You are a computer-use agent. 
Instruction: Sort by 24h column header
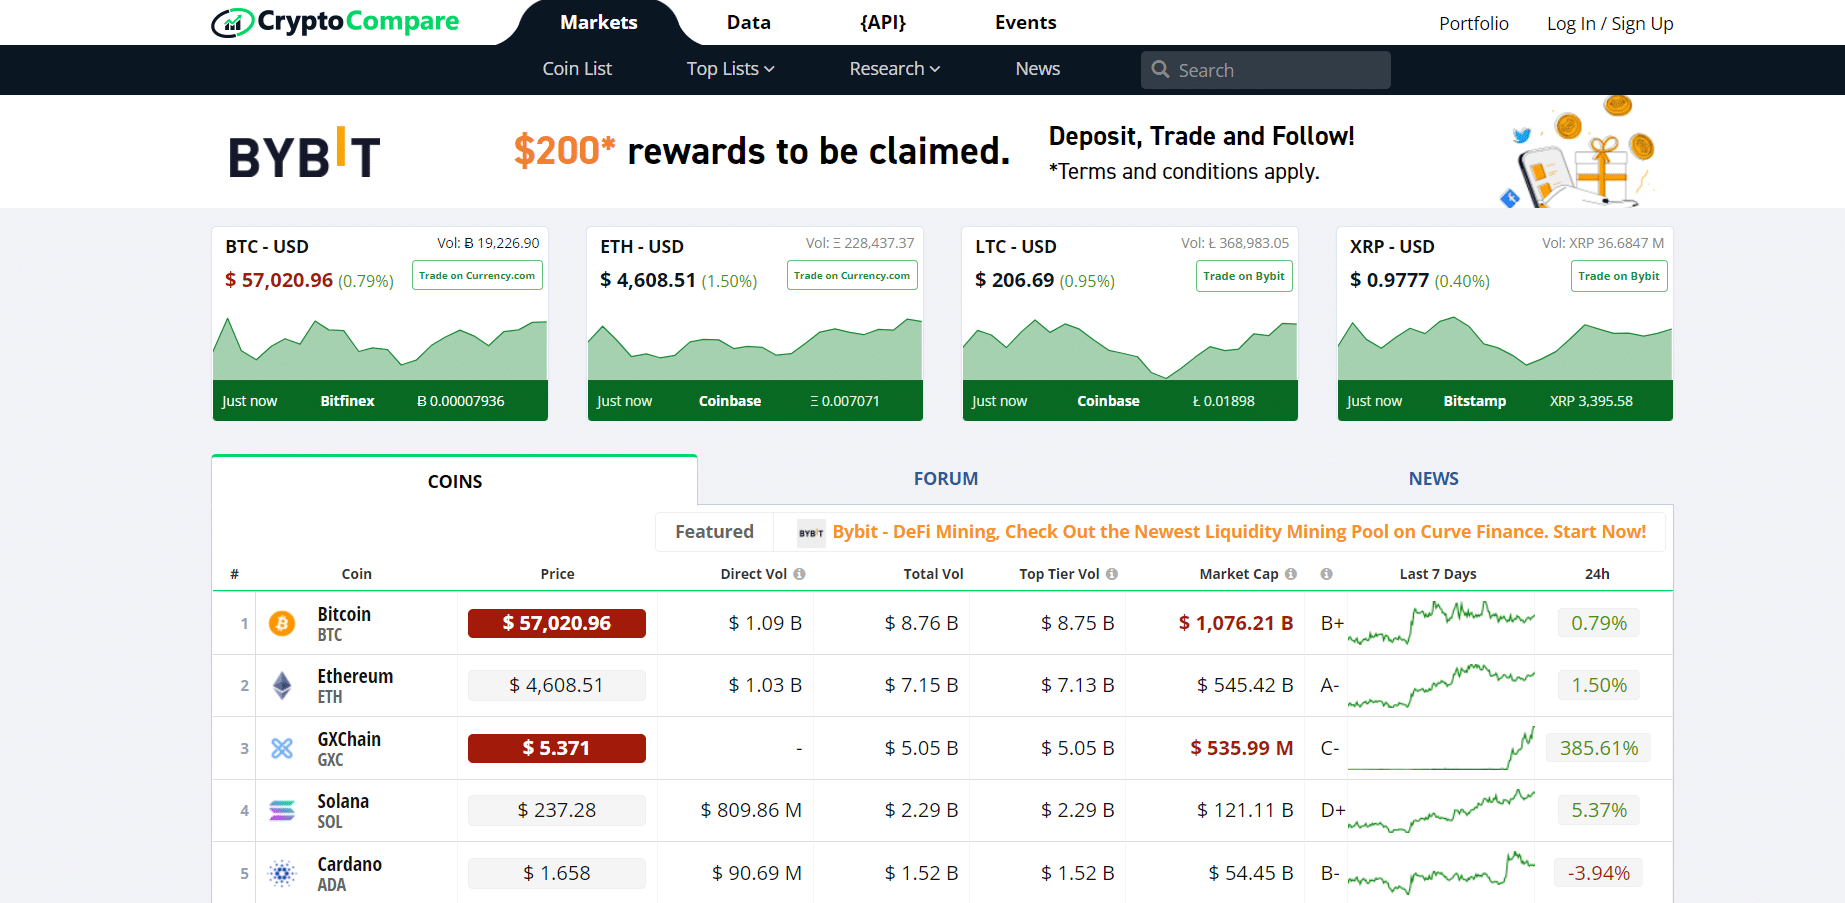click(x=1597, y=574)
